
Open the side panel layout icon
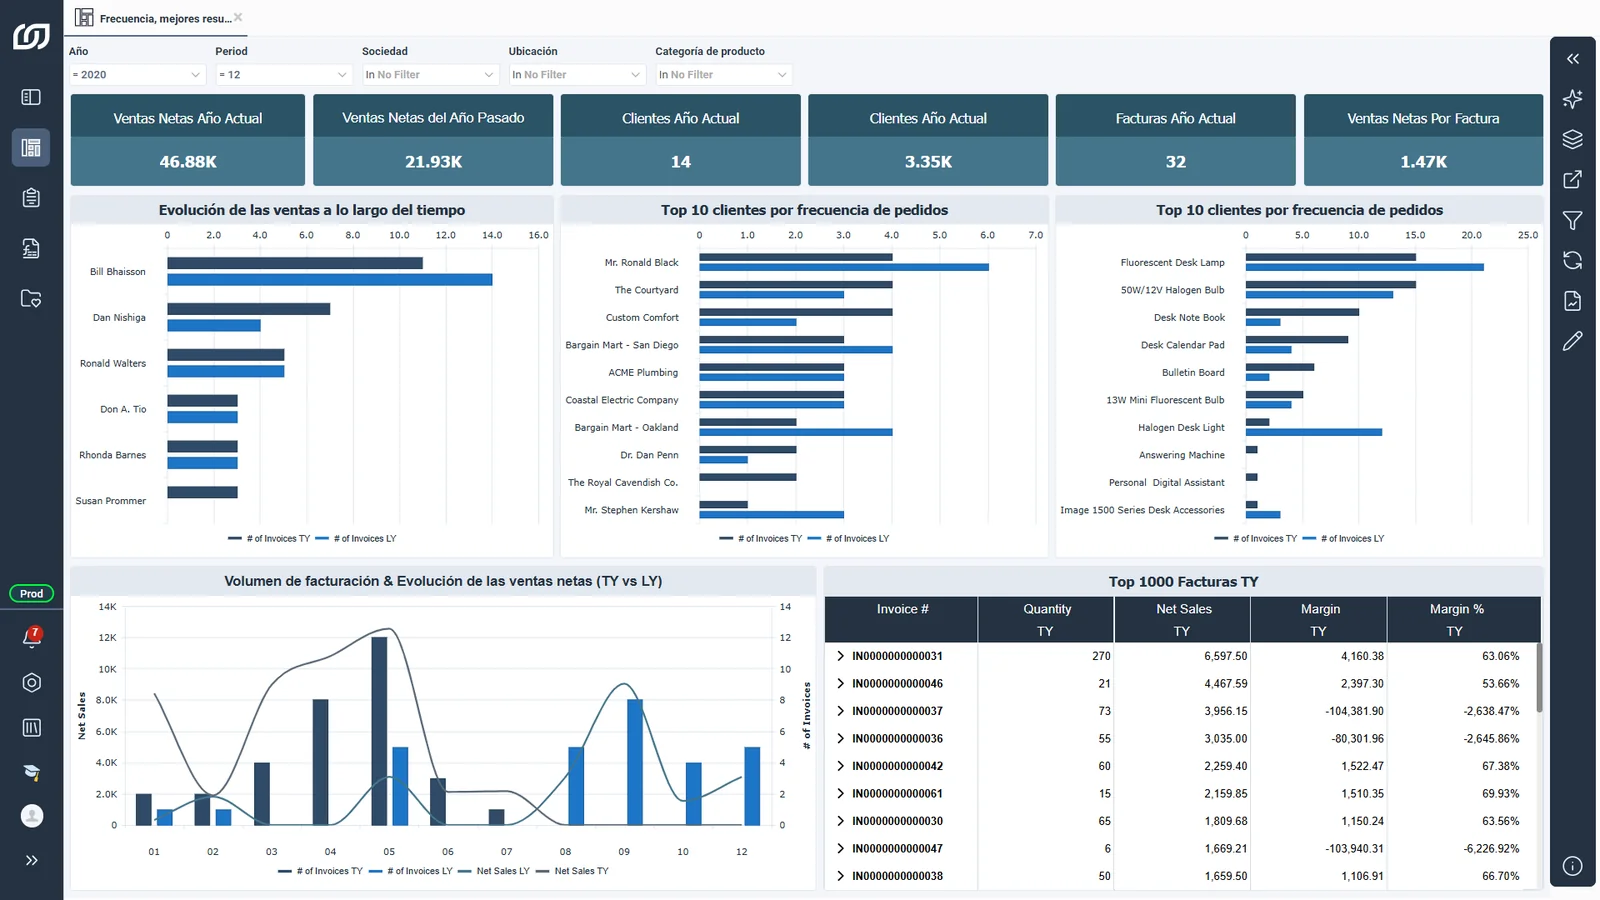31,97
